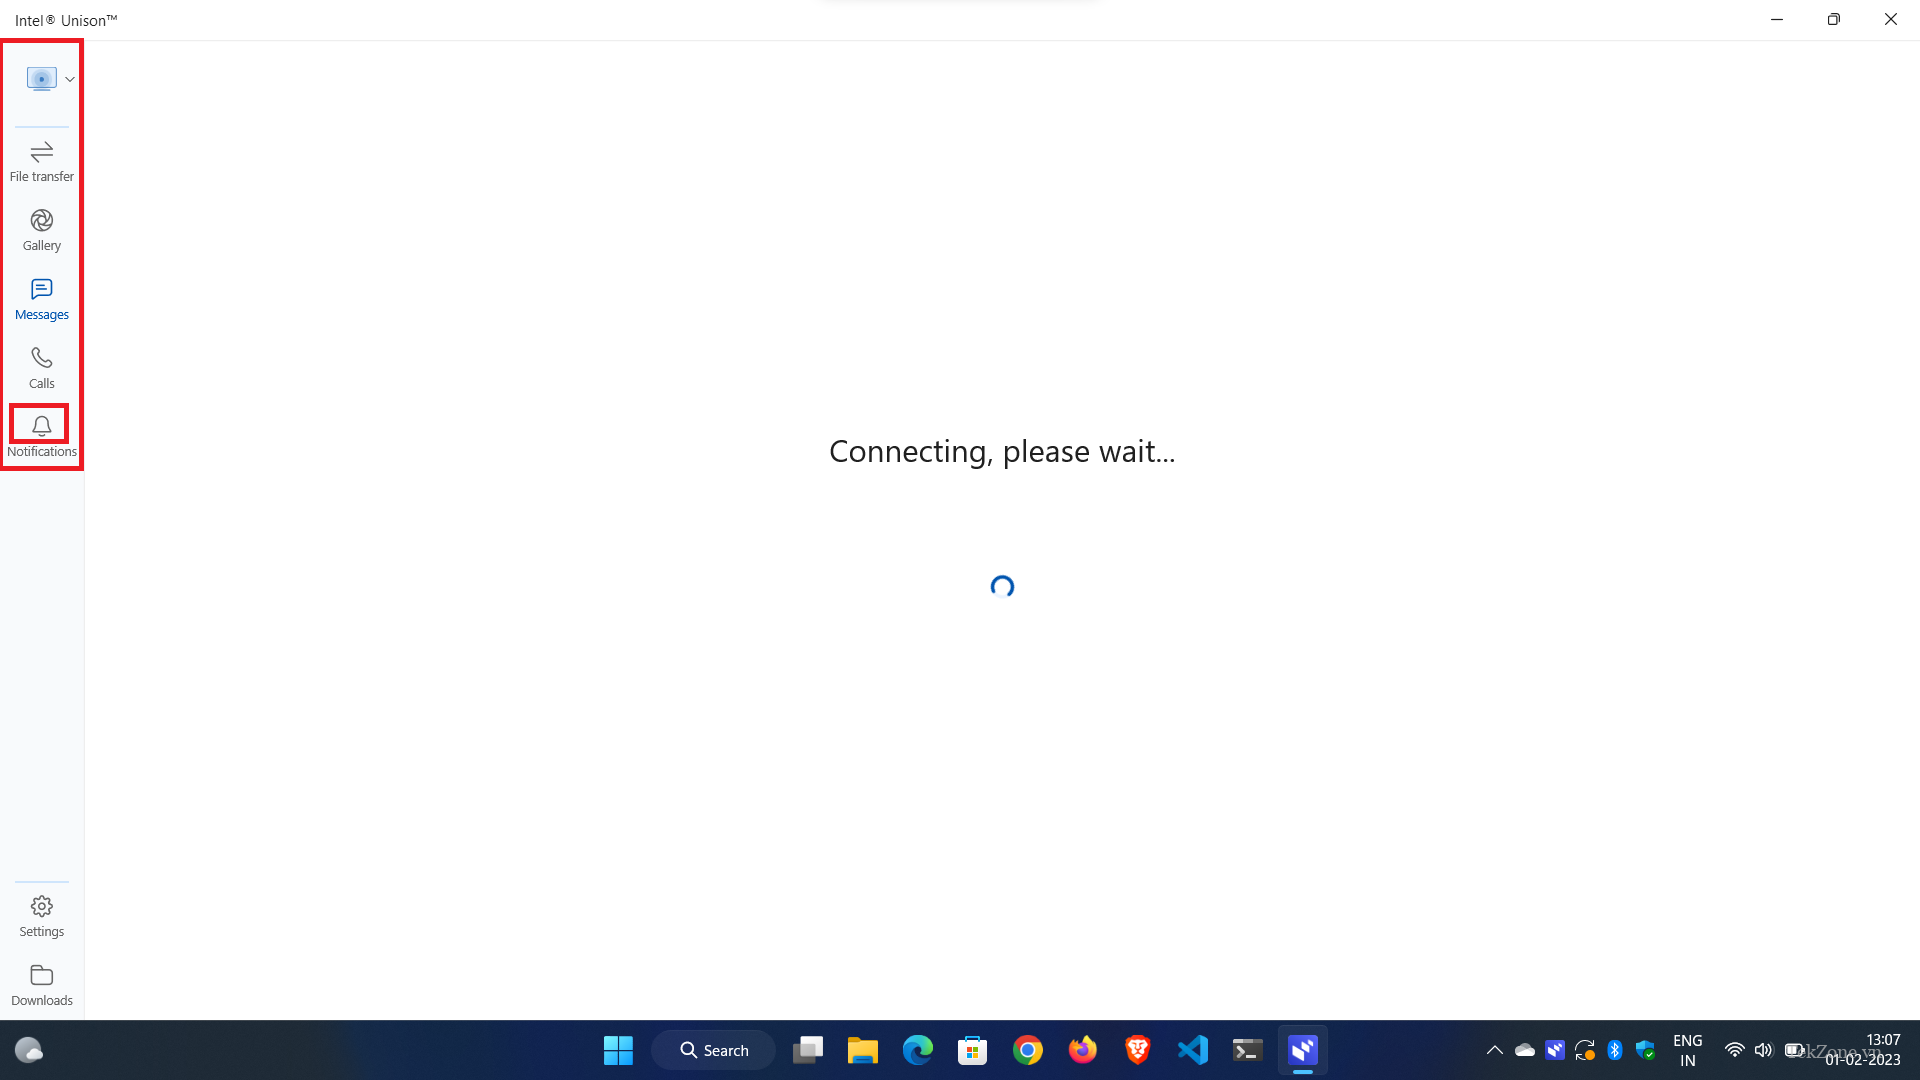Open the Gallery panel
1920x1080 pixels.
tap(42, 228)
